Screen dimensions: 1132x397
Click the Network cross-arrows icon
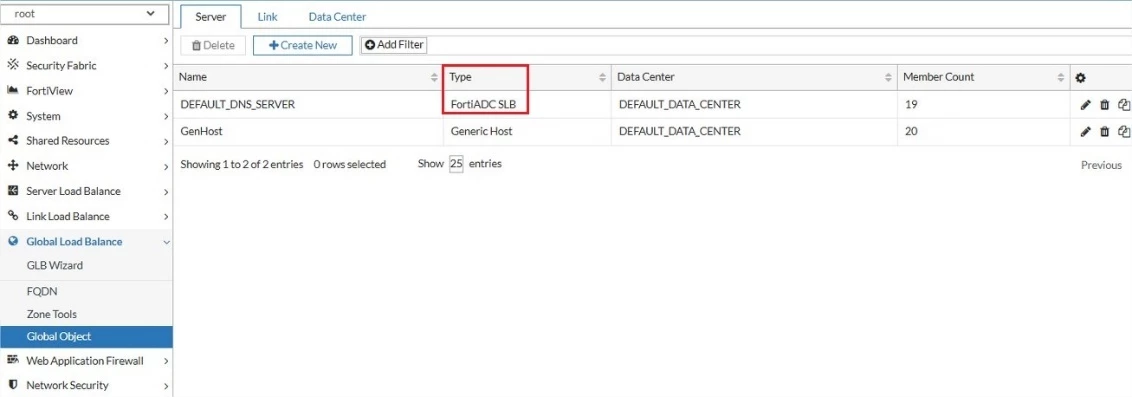[x=12, y=166]
